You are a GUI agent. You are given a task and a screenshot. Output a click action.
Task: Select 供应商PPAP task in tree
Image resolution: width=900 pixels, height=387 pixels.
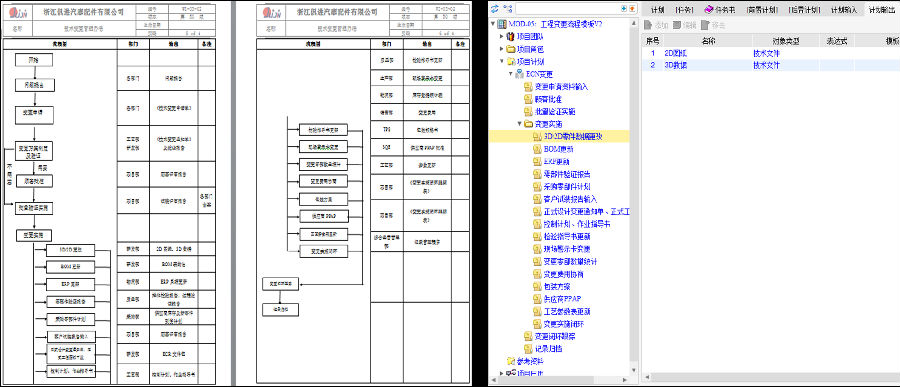tap(561, 299)
